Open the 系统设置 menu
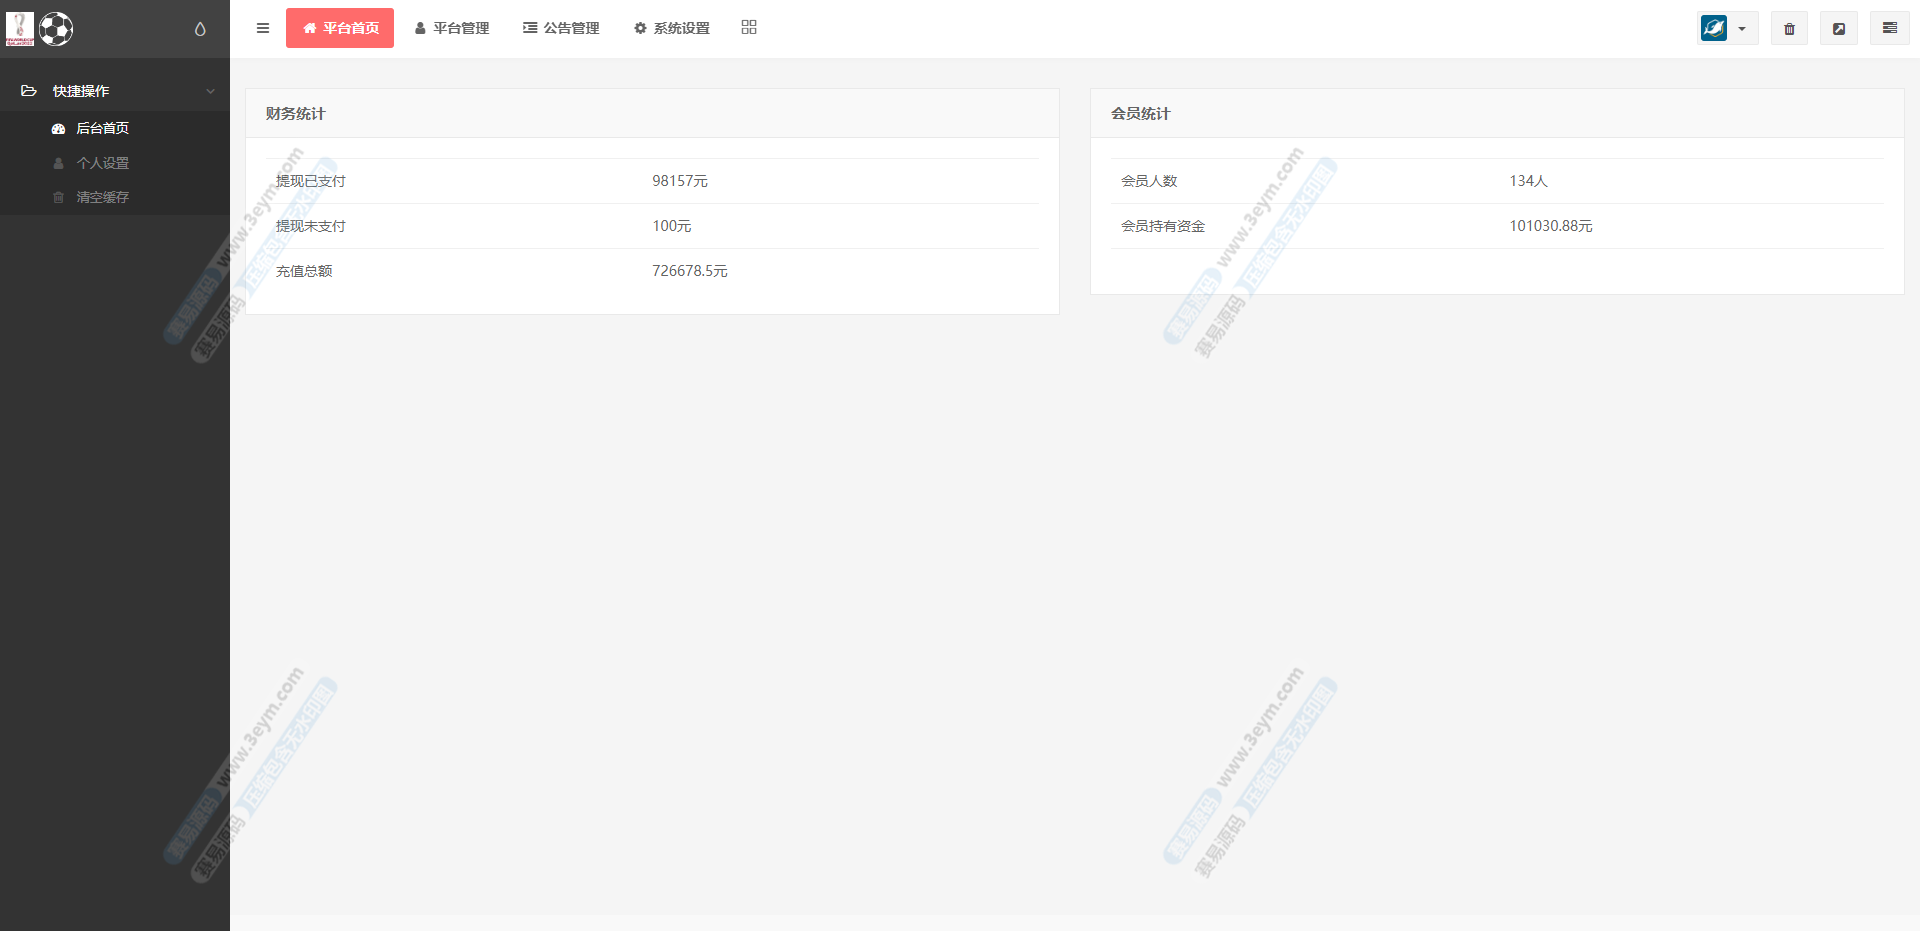 tap(672, 28)
